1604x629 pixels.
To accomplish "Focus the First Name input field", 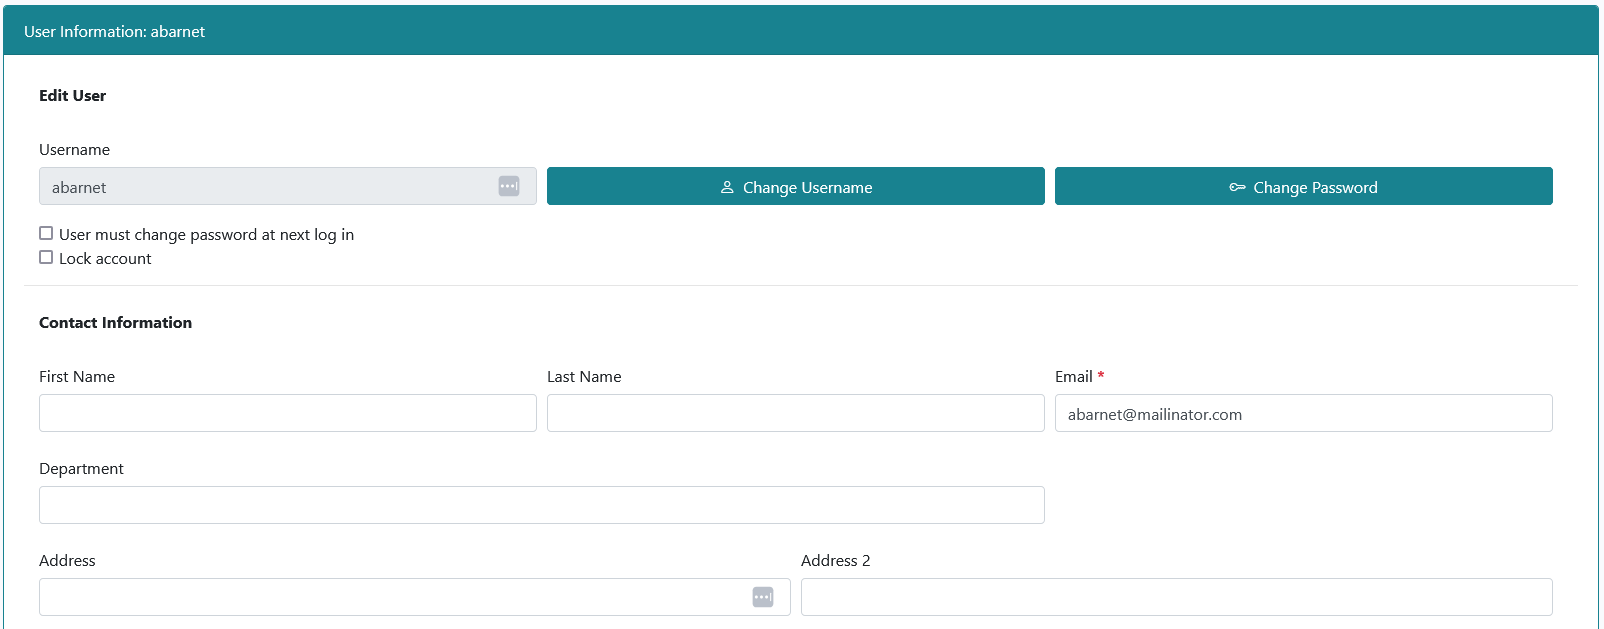I will [x=288, y=413].
